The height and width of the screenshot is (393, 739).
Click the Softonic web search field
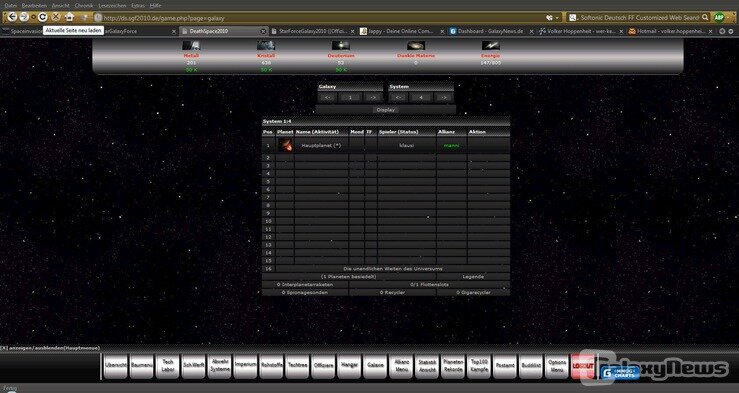[640, 17]
